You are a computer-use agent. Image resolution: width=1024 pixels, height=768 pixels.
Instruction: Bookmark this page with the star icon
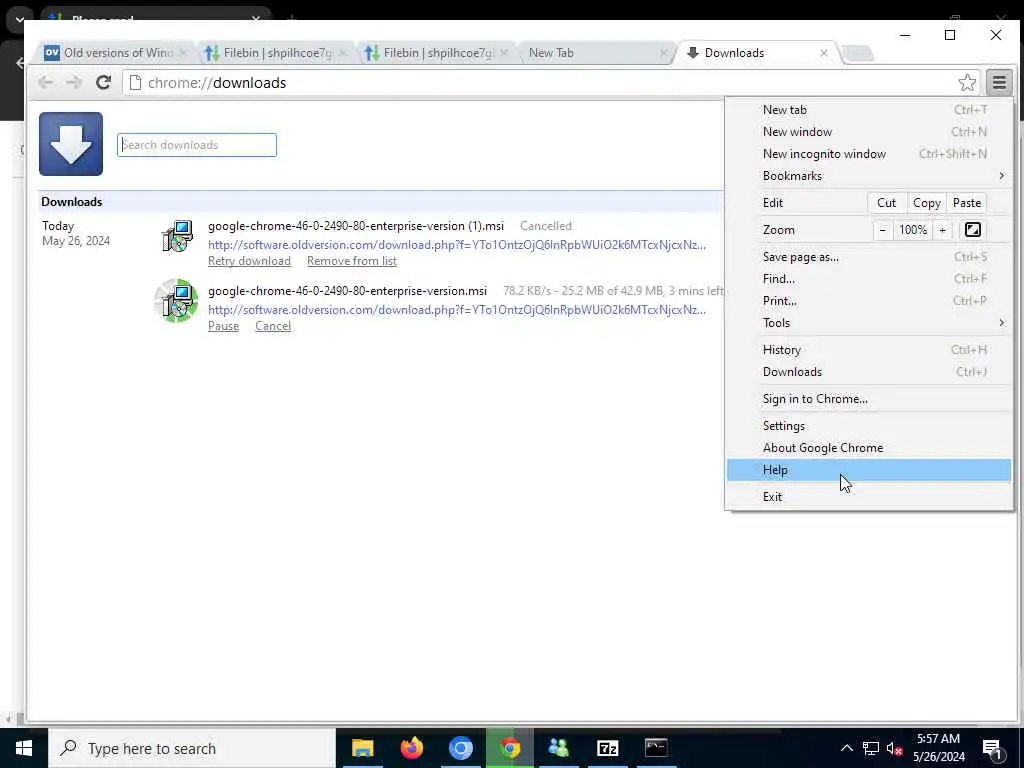coord(967,83)
